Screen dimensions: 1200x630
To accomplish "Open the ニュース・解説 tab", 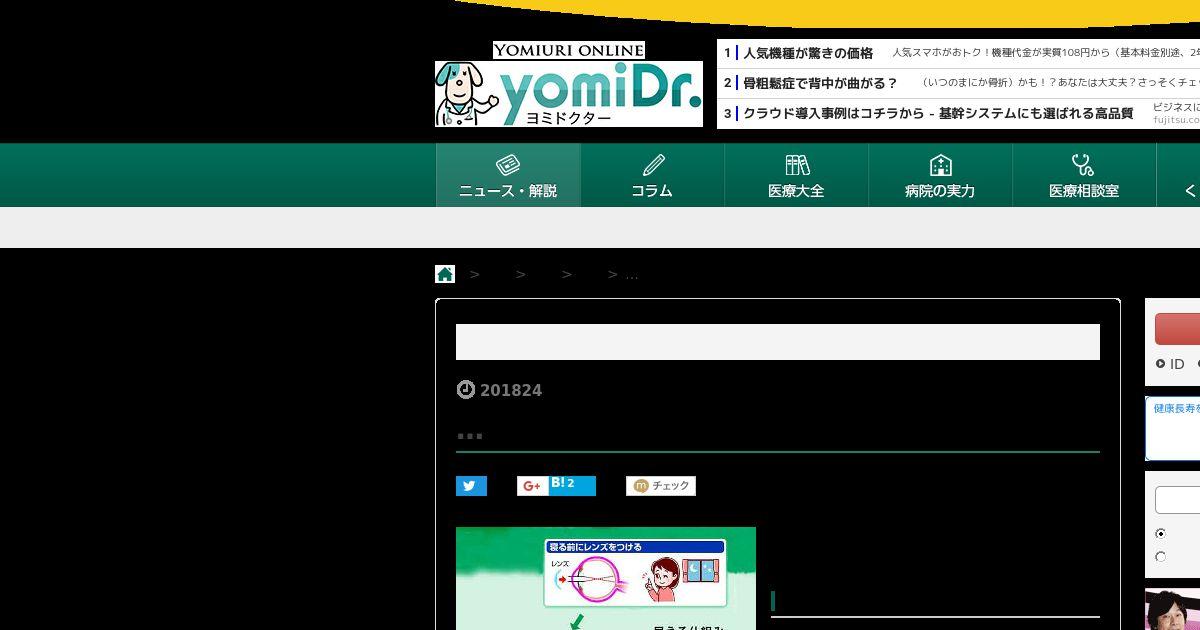I will [x=508, y=175].
